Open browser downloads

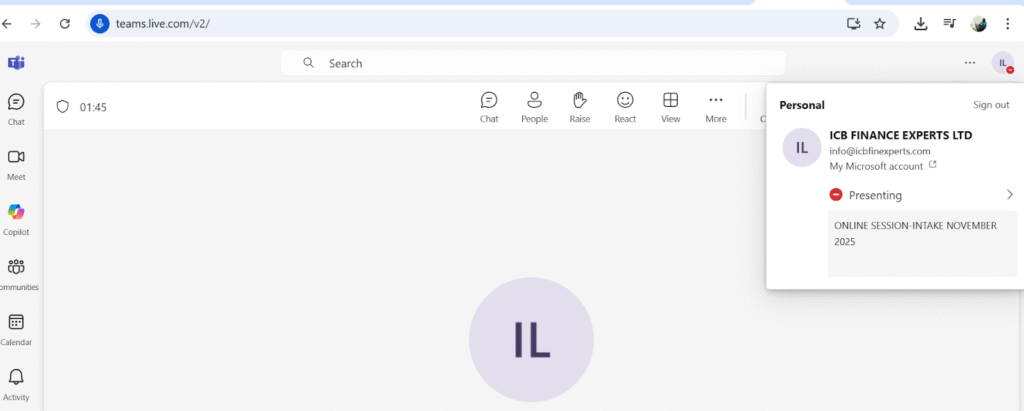920,24
